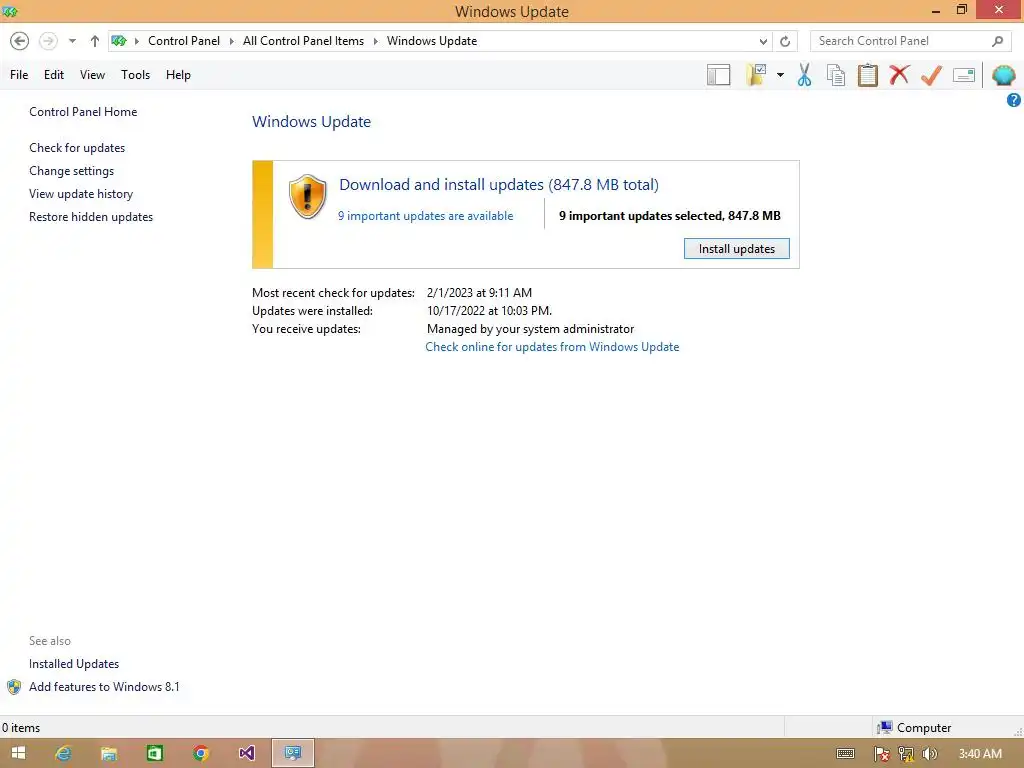The width and height of the screenshot is (1024, 768).
Task: Open View update history
Action: tap(81, 194)
